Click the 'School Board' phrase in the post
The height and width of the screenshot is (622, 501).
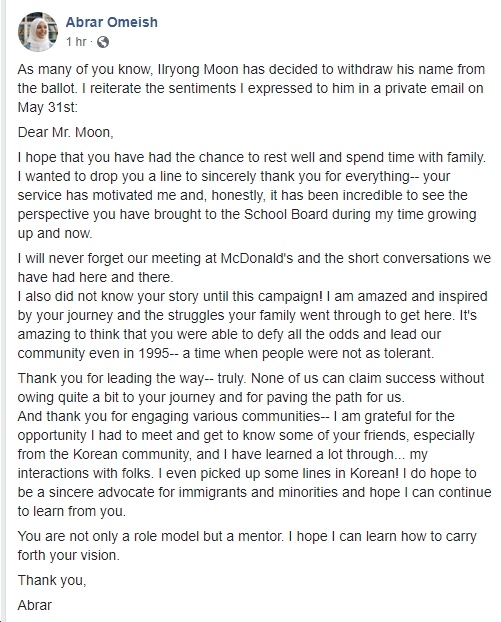pyautogui.click(x=286, y=214)
